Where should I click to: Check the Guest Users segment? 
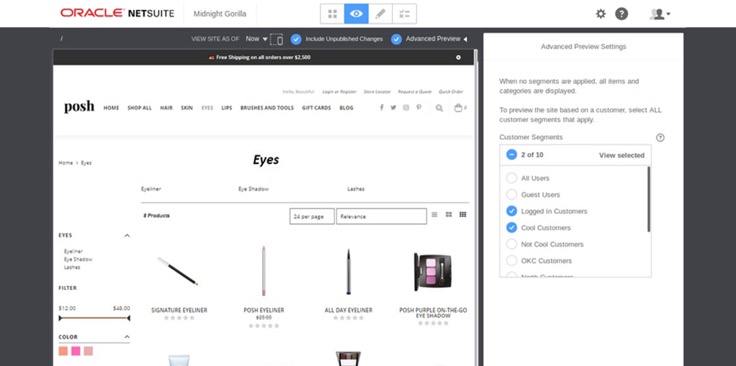tap(512, 194)
